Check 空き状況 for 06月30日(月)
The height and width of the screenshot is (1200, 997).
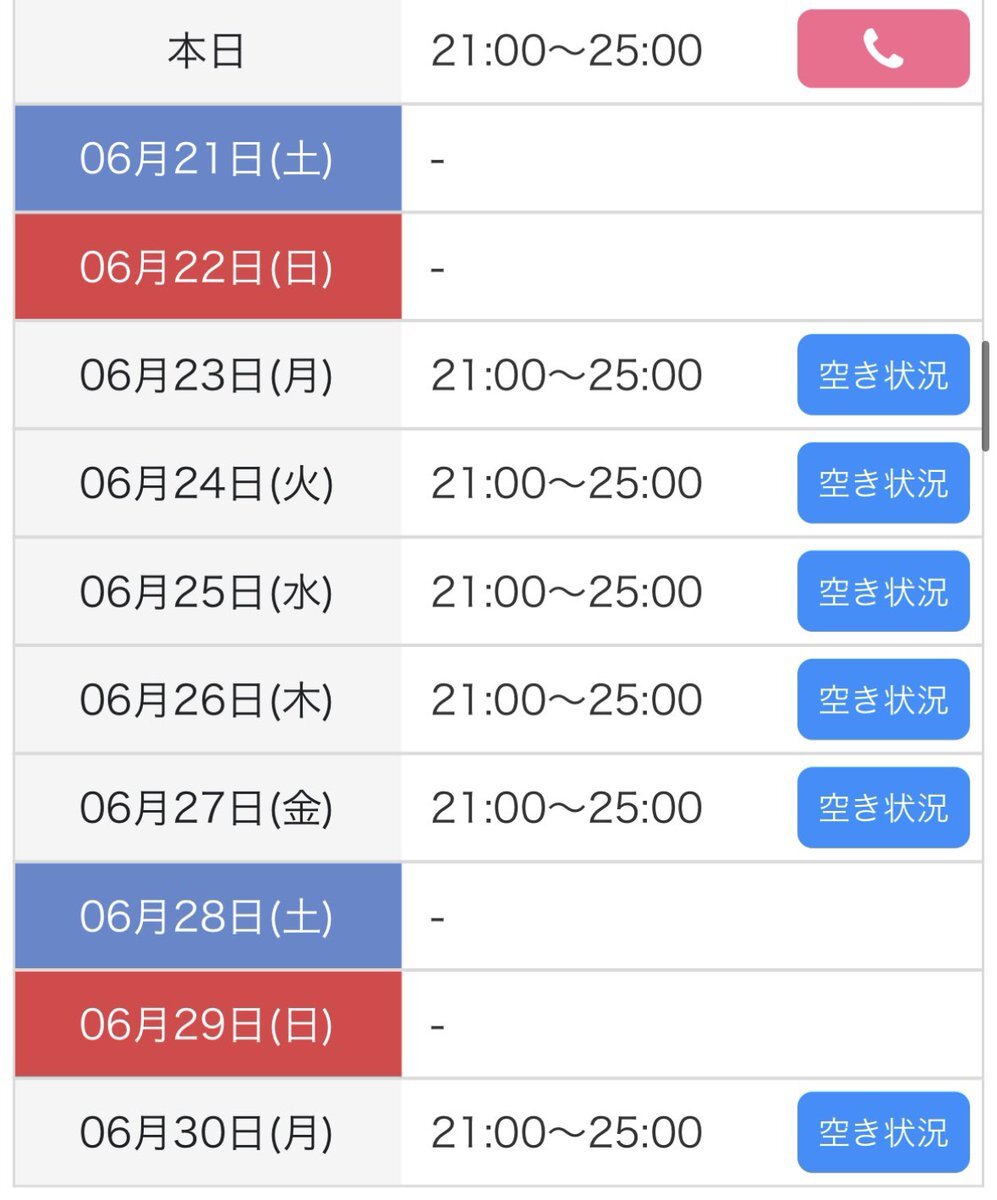(x=883, y=1132)
